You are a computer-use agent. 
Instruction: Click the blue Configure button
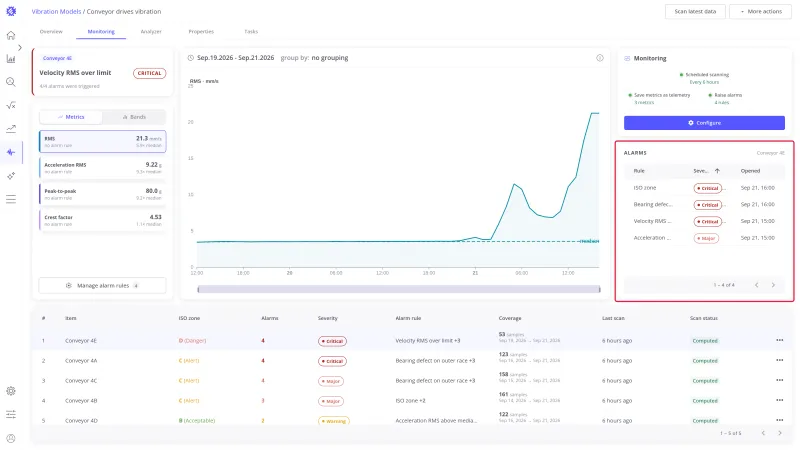click(704, 123)
